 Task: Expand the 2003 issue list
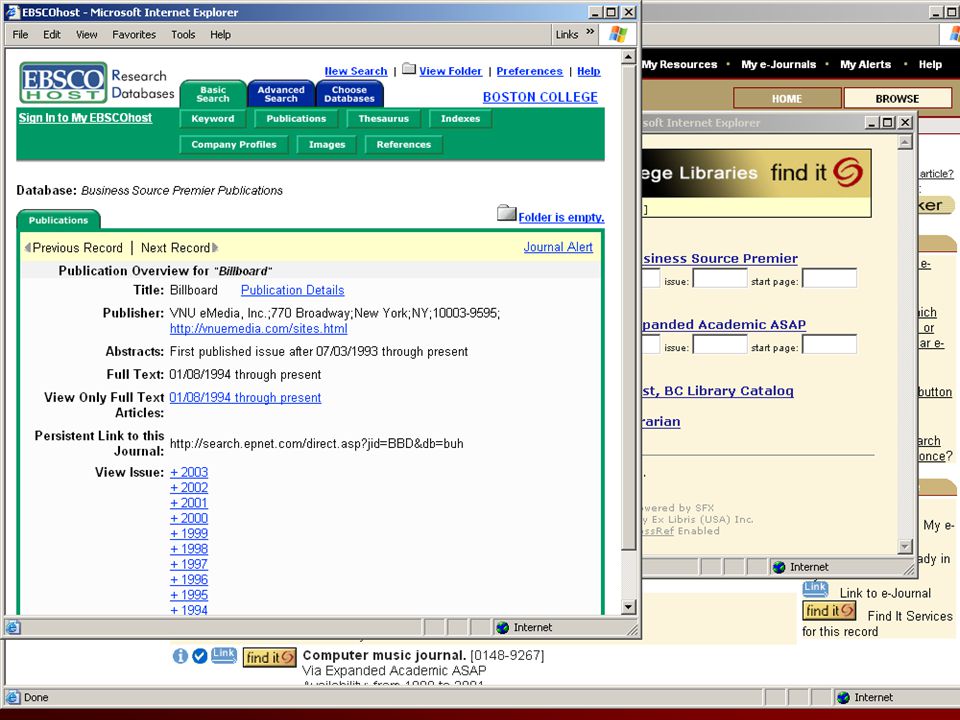189,472
